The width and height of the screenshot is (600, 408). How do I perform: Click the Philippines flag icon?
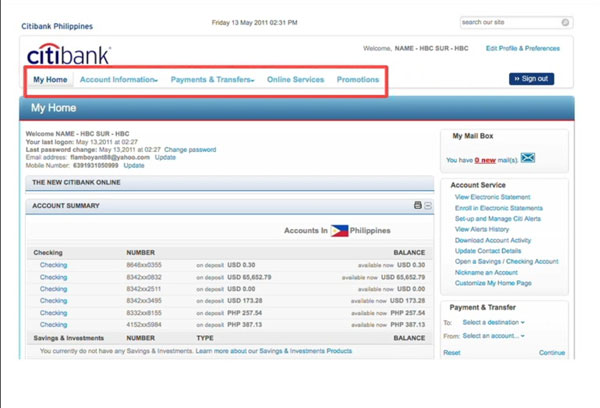pos(339,231)
